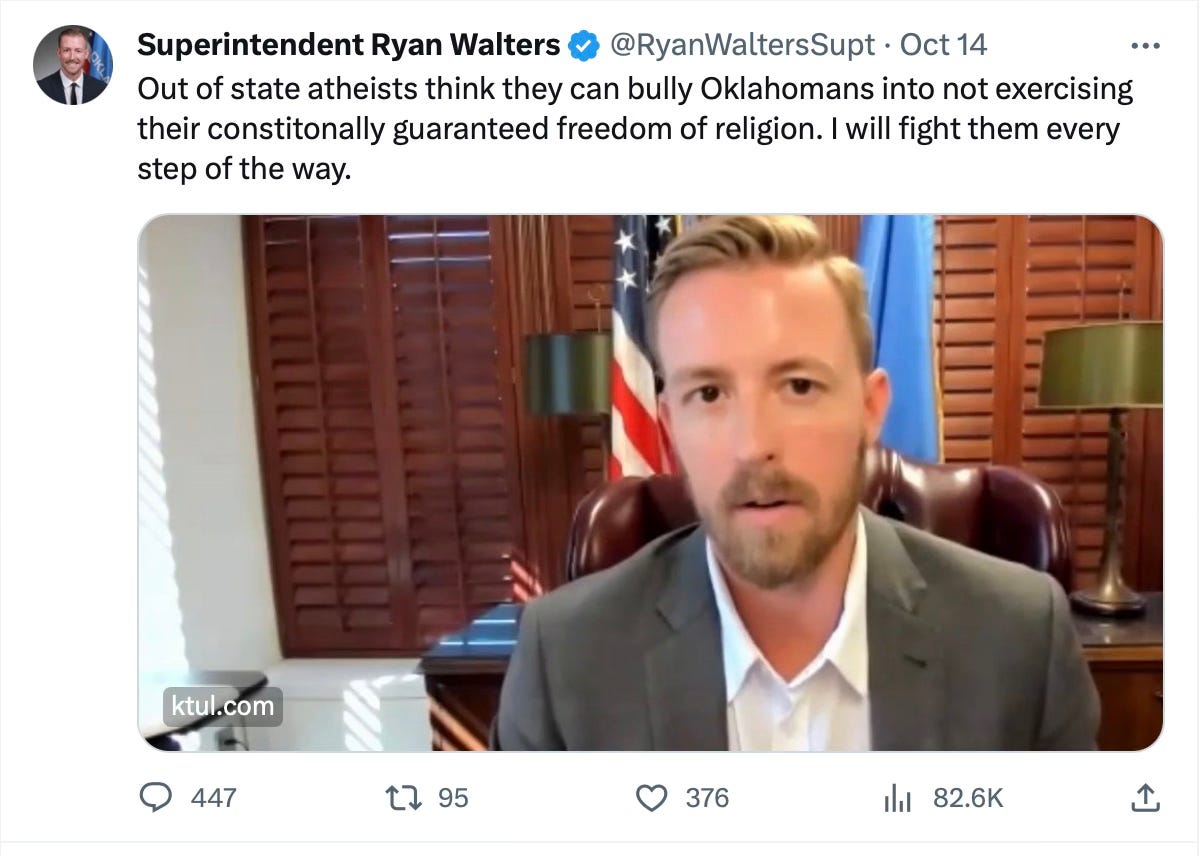
Task: Click the 95 reposts count
Action: pos(453,798)
